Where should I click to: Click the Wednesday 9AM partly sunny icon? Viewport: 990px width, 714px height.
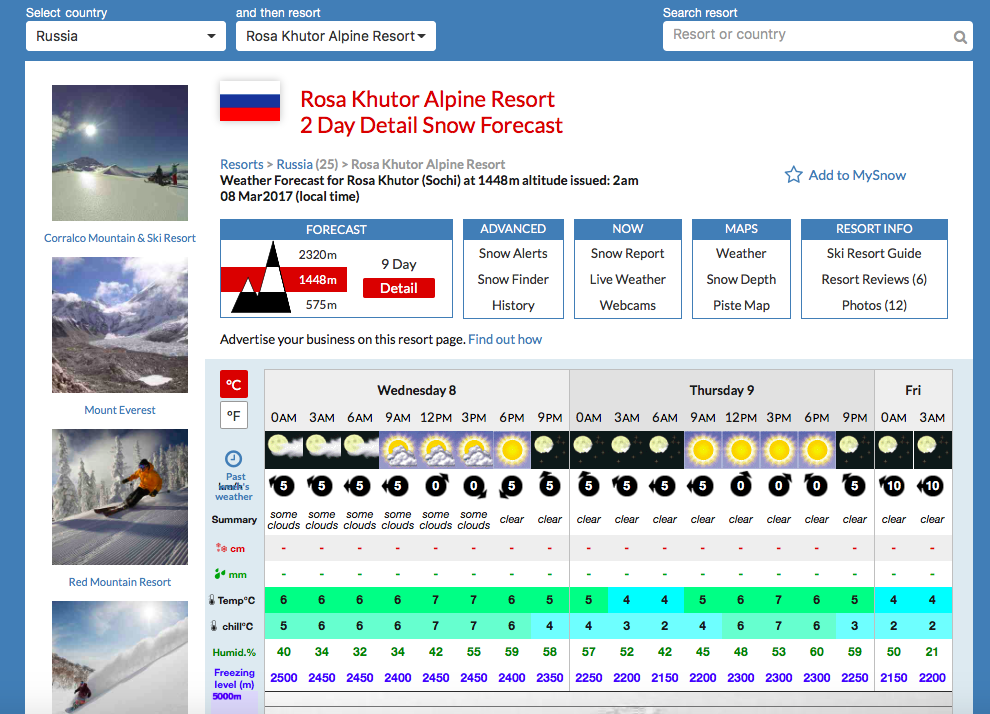(x=398, y=449)
